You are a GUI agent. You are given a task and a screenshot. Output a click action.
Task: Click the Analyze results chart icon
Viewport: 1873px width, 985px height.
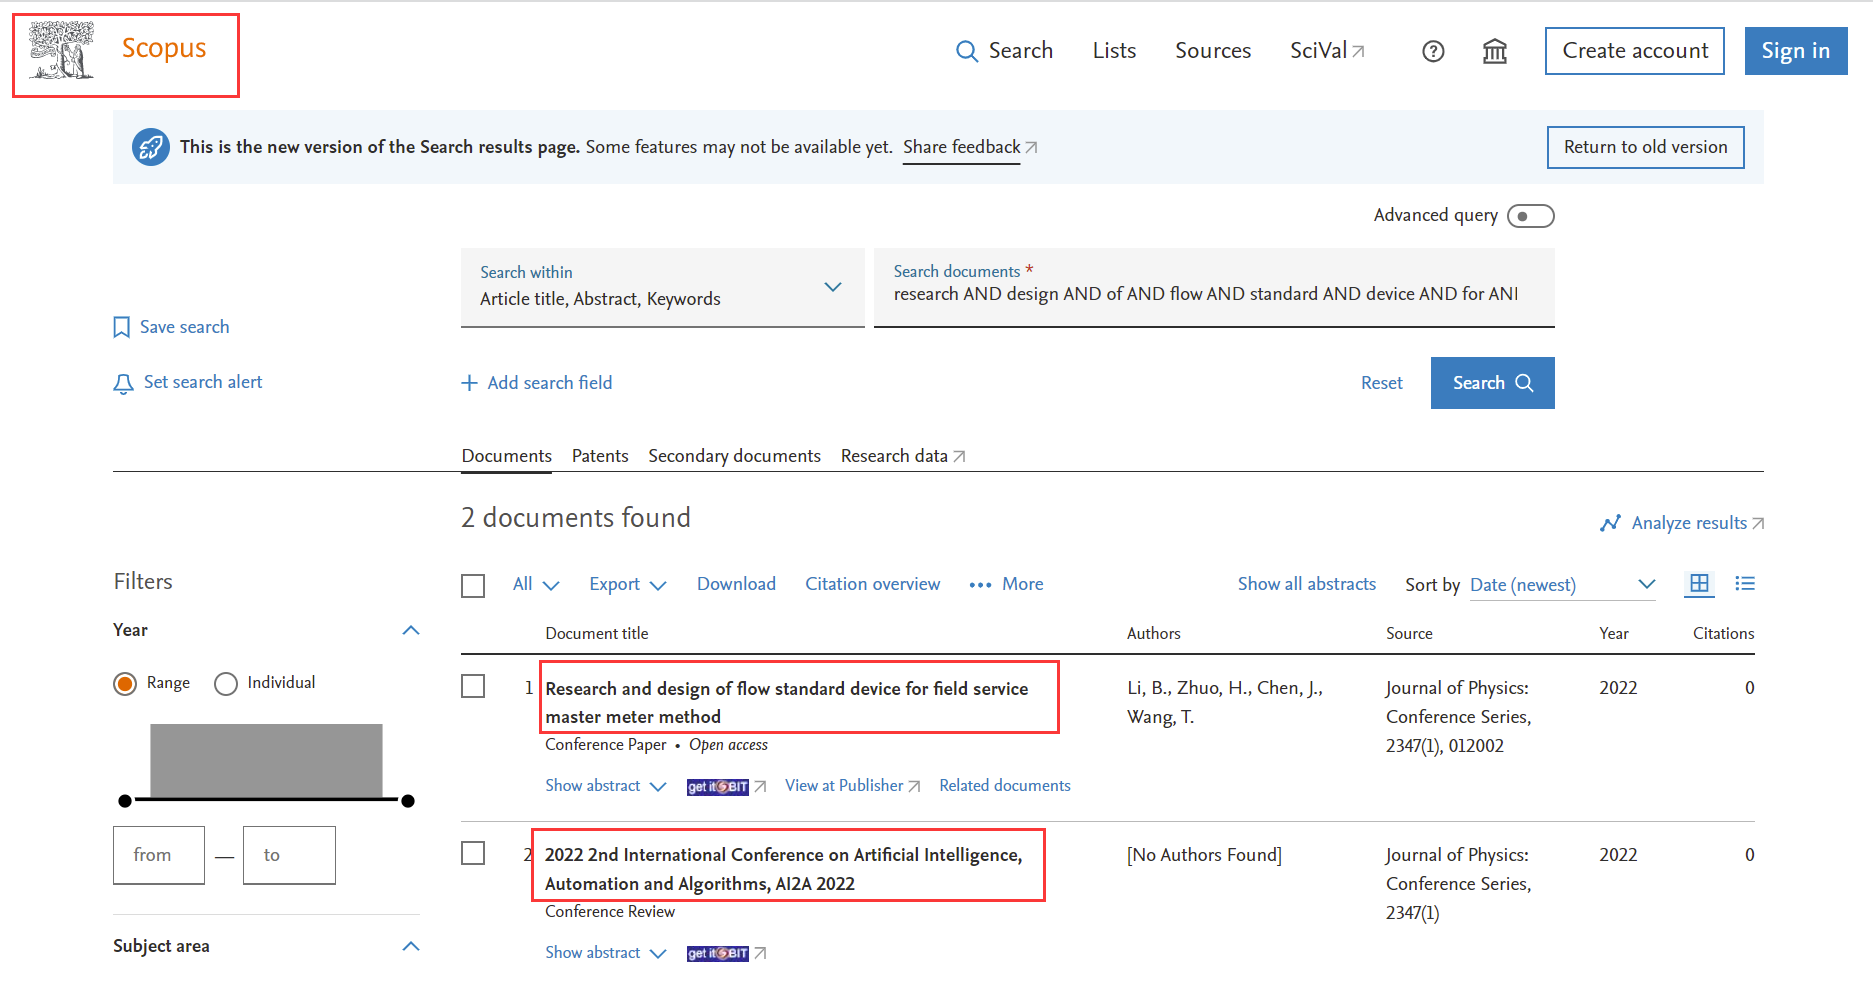pyautogui.click(x=1610, y=523)
